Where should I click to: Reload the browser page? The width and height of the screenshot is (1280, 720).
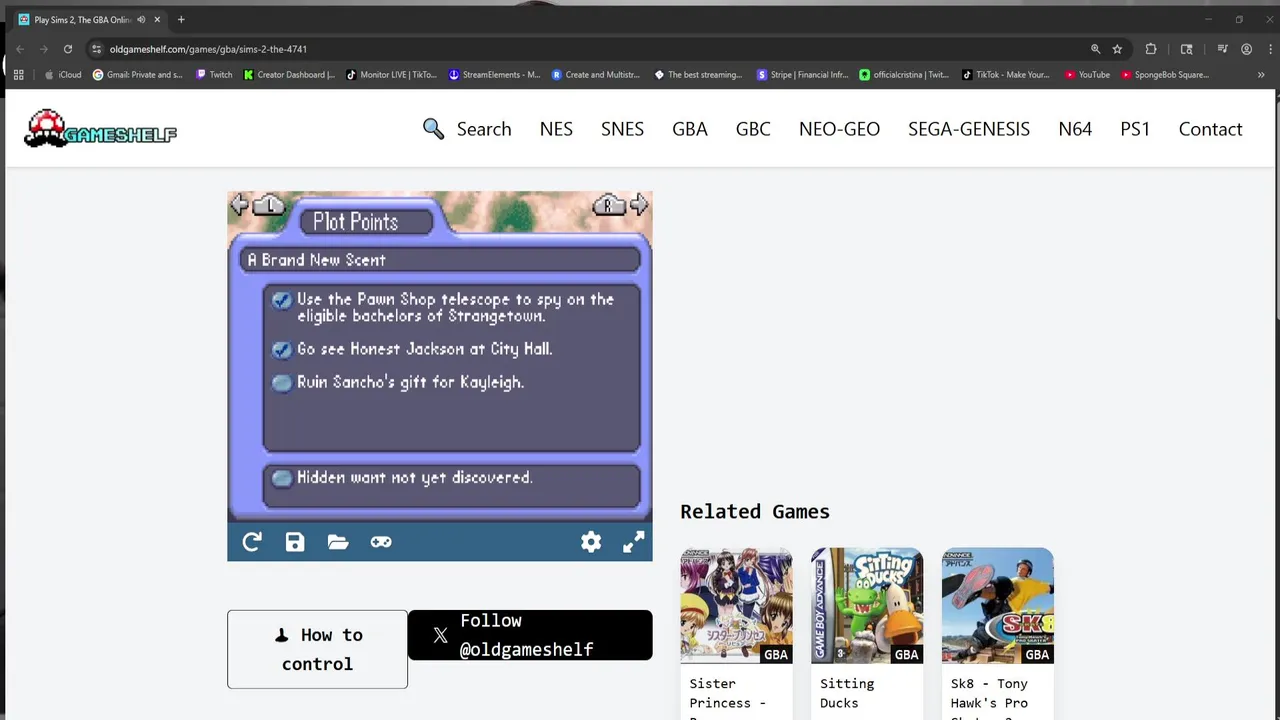68,49
